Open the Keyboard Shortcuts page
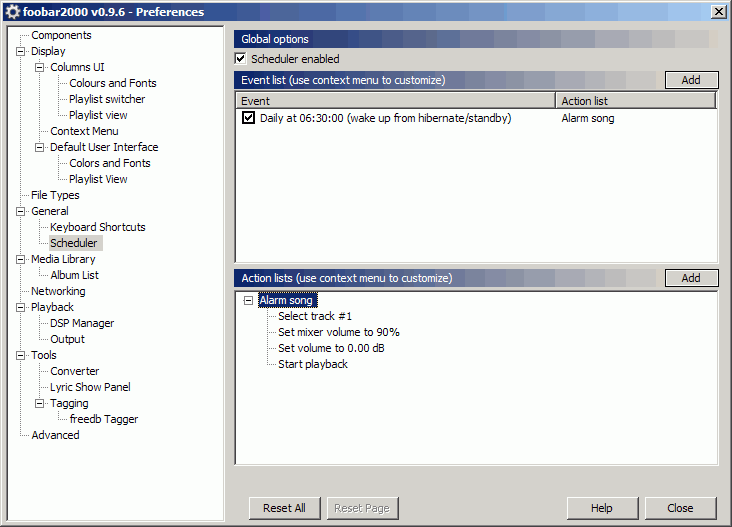The width and height of the screenshot is (732, 527). coord(98,227)
